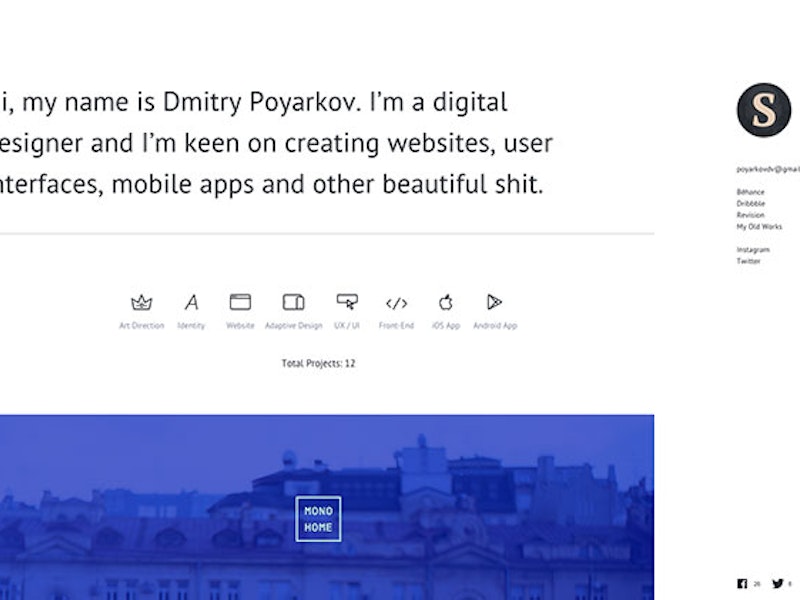Screen dimensions: 800x600
Task: Select the UX/UI cursor icon
Action: pos(346,303)
